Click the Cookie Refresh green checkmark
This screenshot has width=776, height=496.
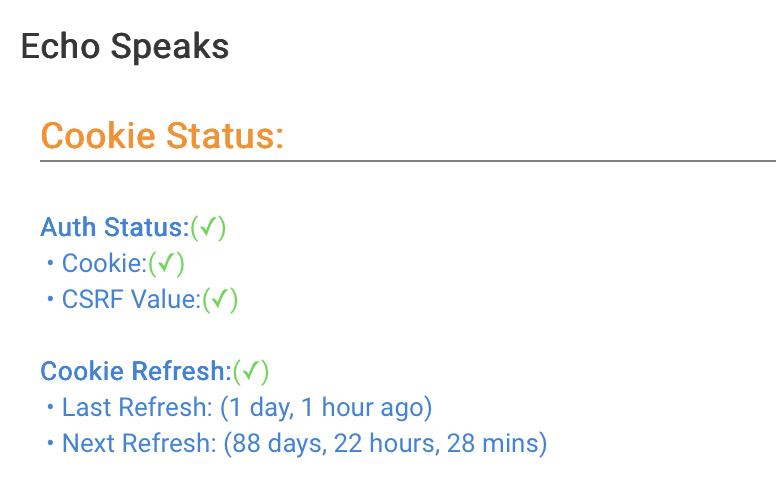pos(251,371)
